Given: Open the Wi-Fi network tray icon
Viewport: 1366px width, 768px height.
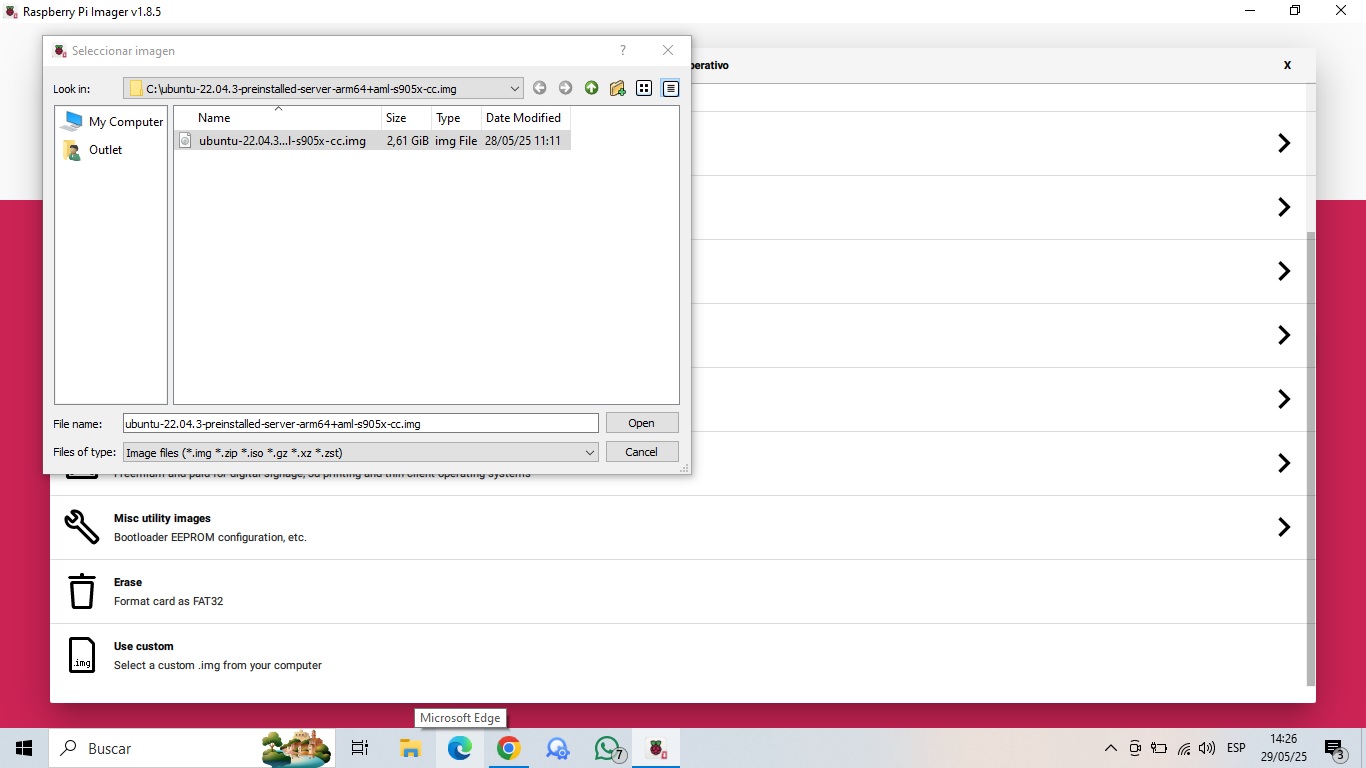Looking at the screenshot, I should (1184, 748).
